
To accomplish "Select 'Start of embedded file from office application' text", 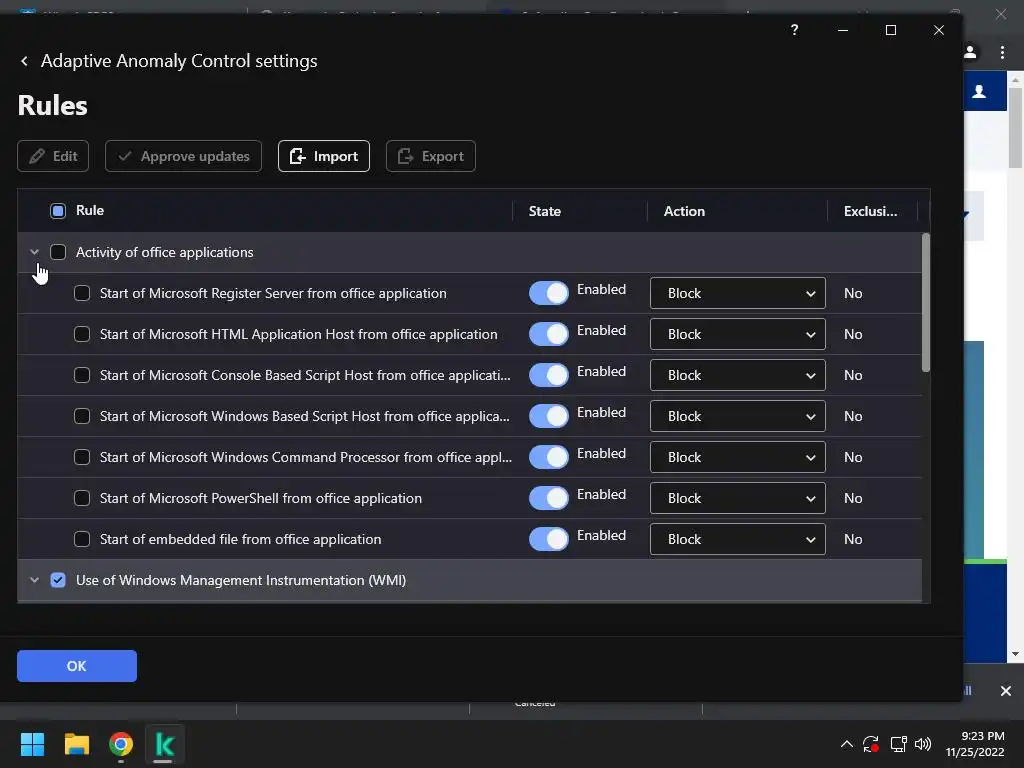I will (240, 539).
